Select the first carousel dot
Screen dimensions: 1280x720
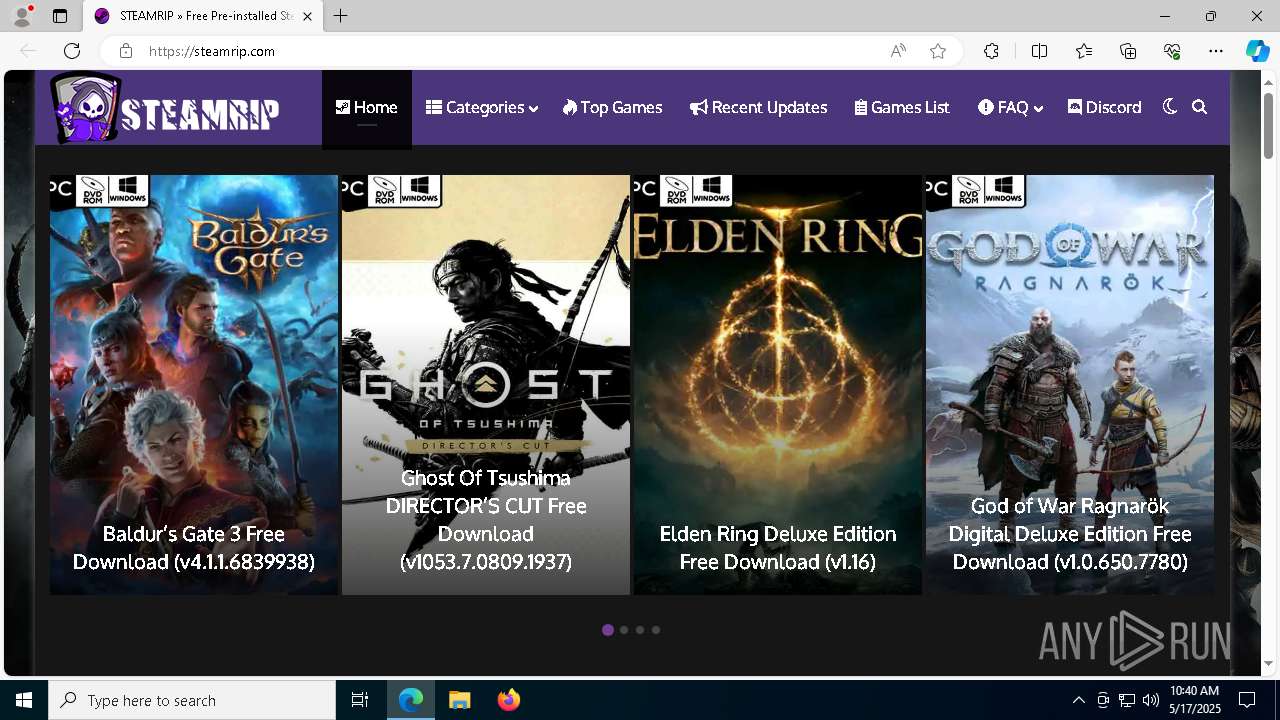coord(608,630)
